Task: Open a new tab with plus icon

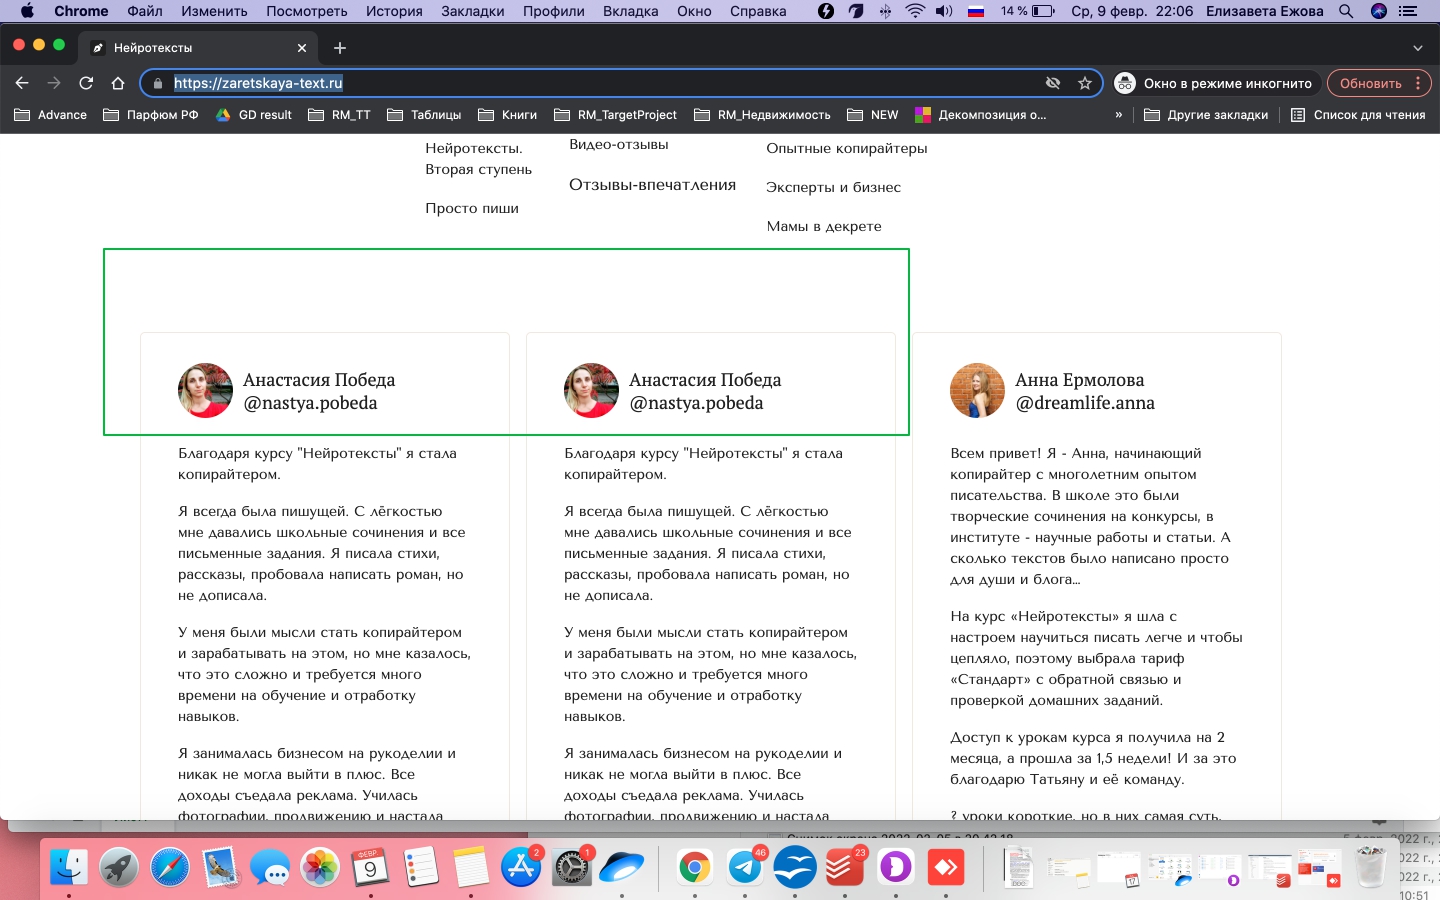Action: 340,47
